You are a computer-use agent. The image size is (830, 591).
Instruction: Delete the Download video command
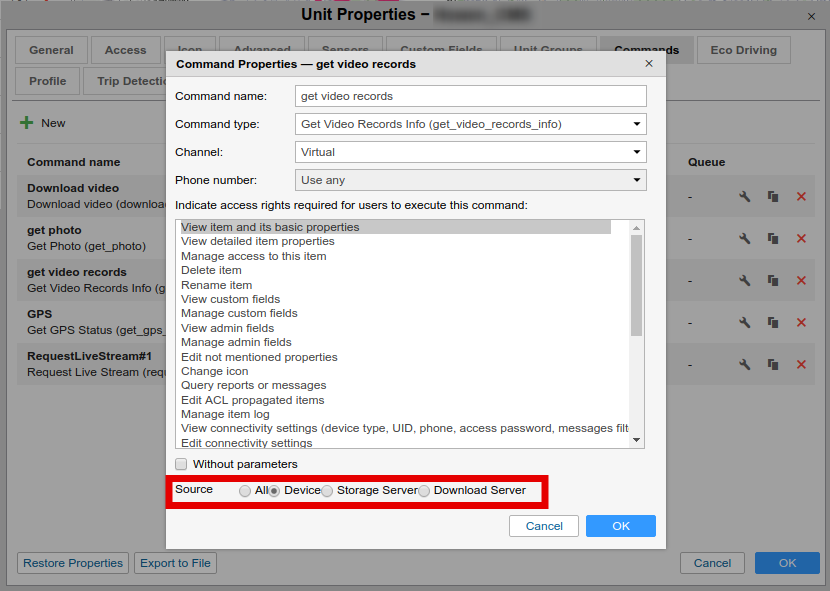click(x=801, y=197)
